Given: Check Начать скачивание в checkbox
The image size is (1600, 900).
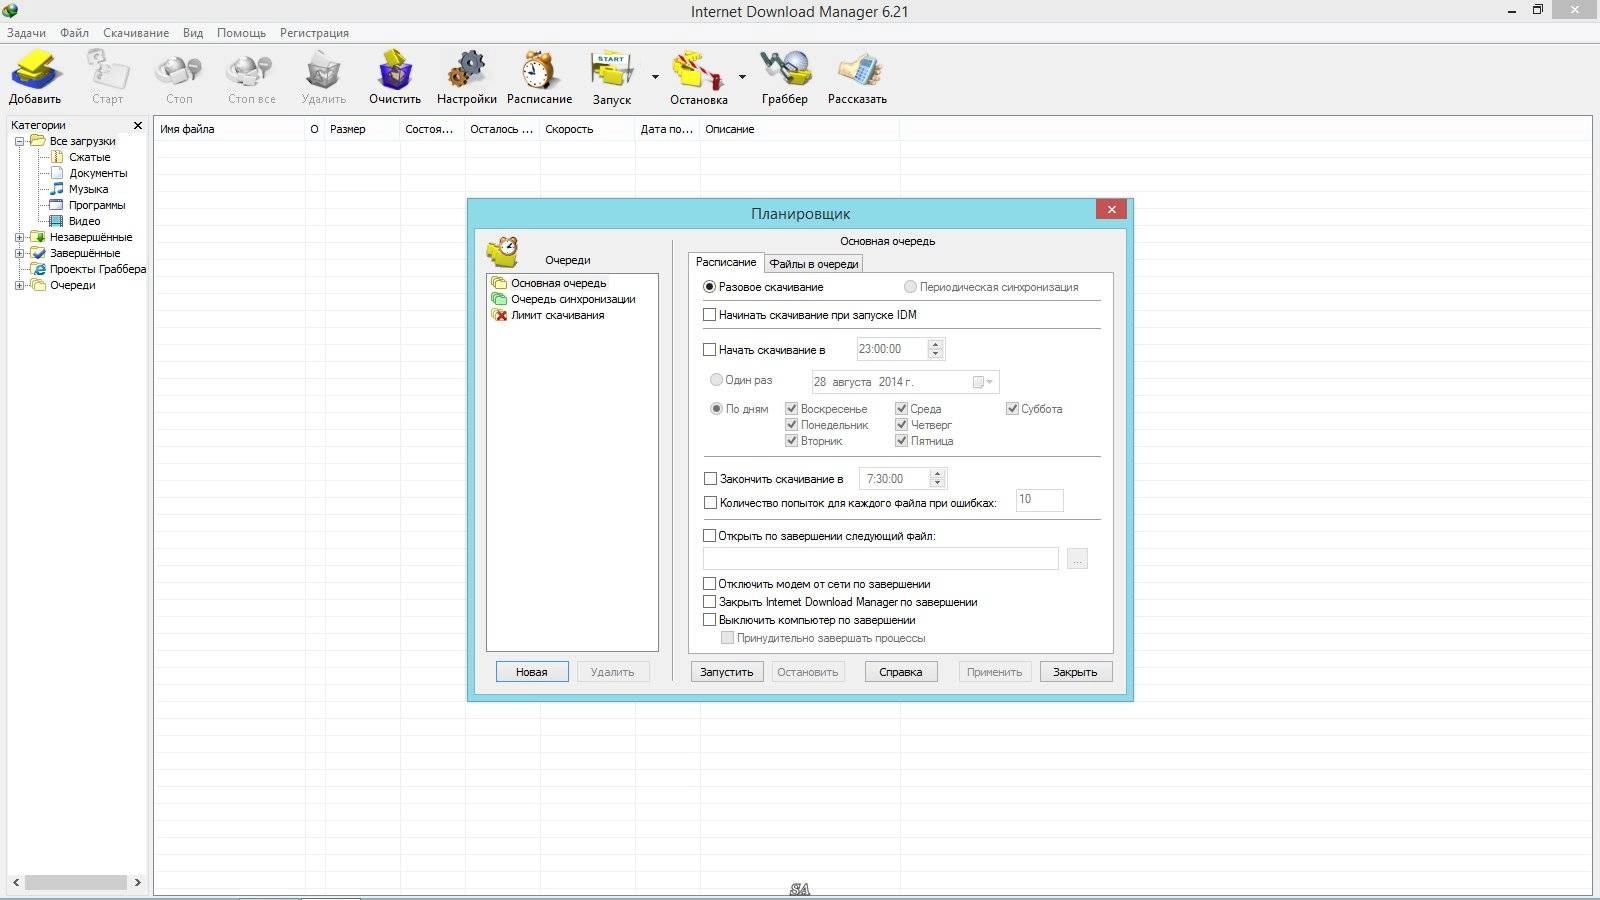Looking at the screenshot, I should pyautogui.click(x=710, y=350).
